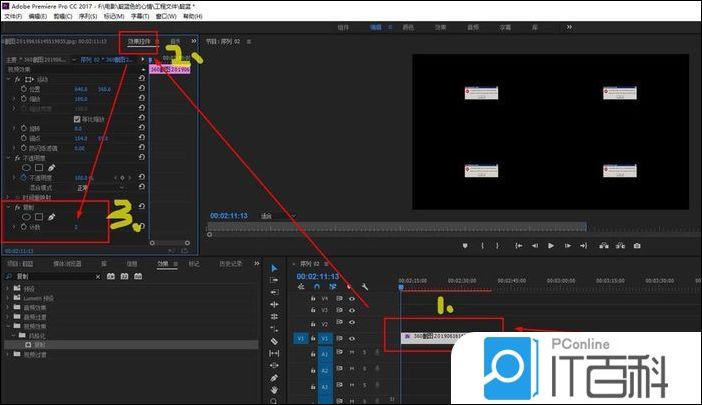
Task: Open timeline display settings wrench
Action: click(x=366, y=286)
